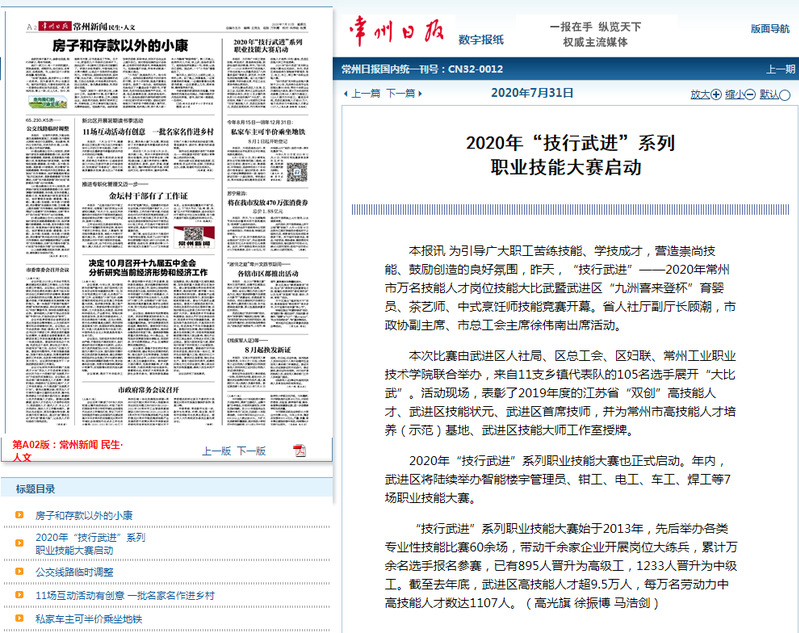Click orange bullet beside 公交线路临时调整
The height and width of the screenshot is (633, 799).
tap(19, 572)
